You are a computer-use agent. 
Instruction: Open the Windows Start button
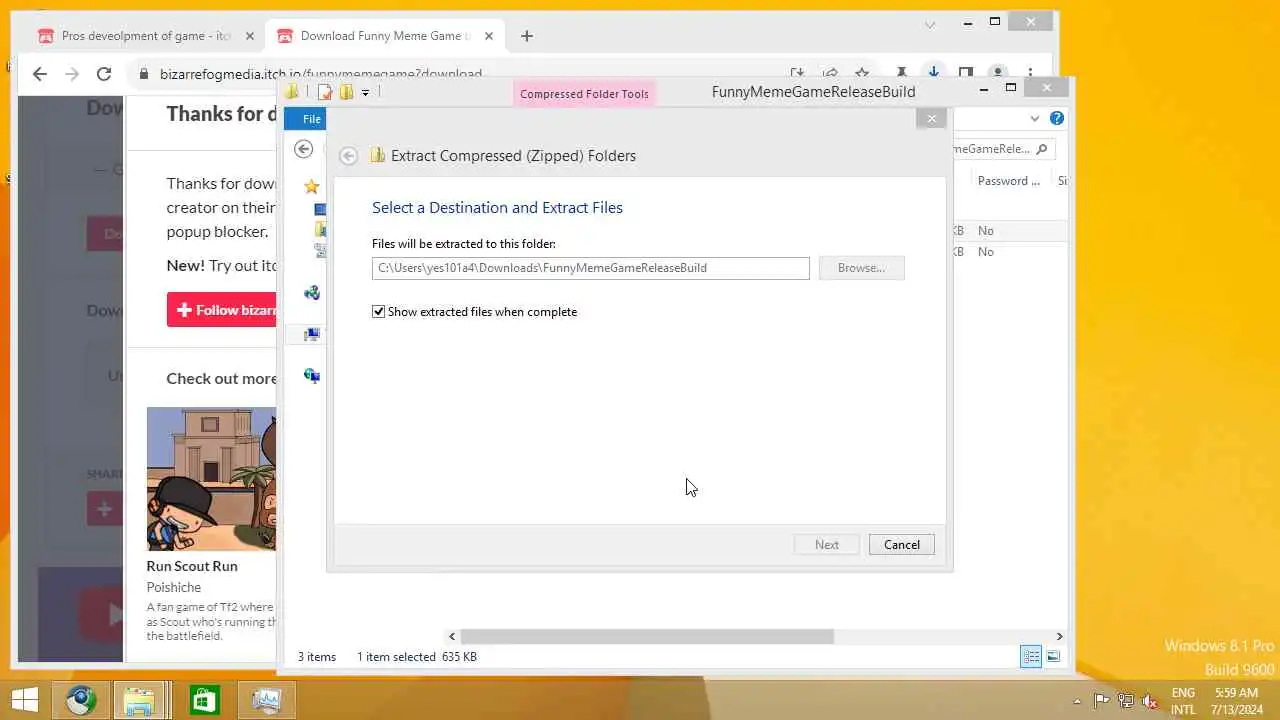coord(24,700)
